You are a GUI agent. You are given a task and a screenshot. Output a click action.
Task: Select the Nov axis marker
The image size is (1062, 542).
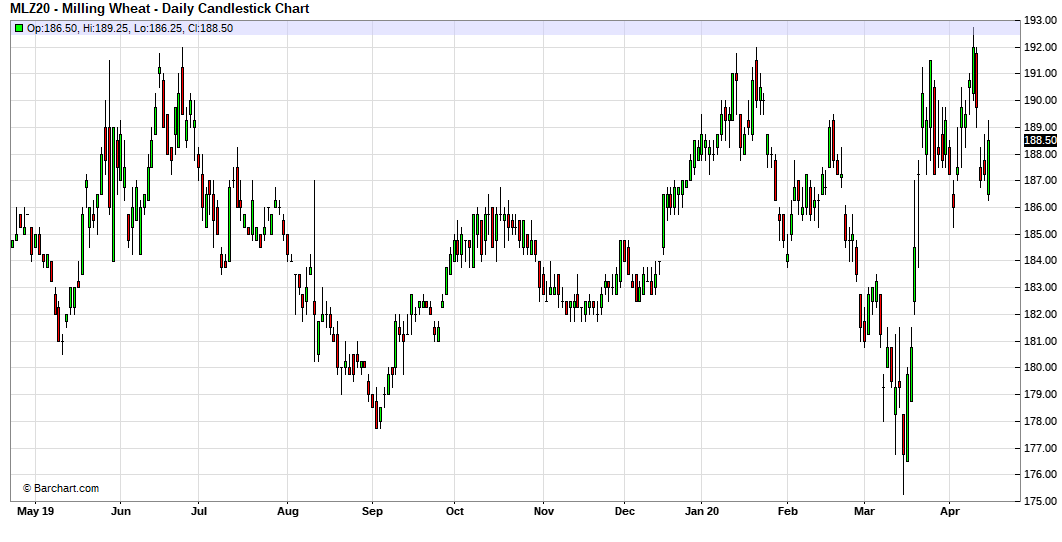tap(543, 511)
